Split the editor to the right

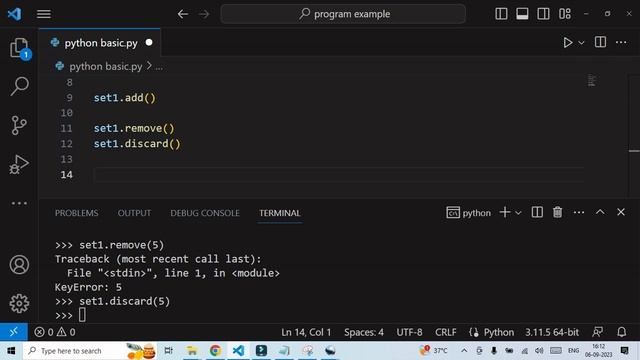600,42
